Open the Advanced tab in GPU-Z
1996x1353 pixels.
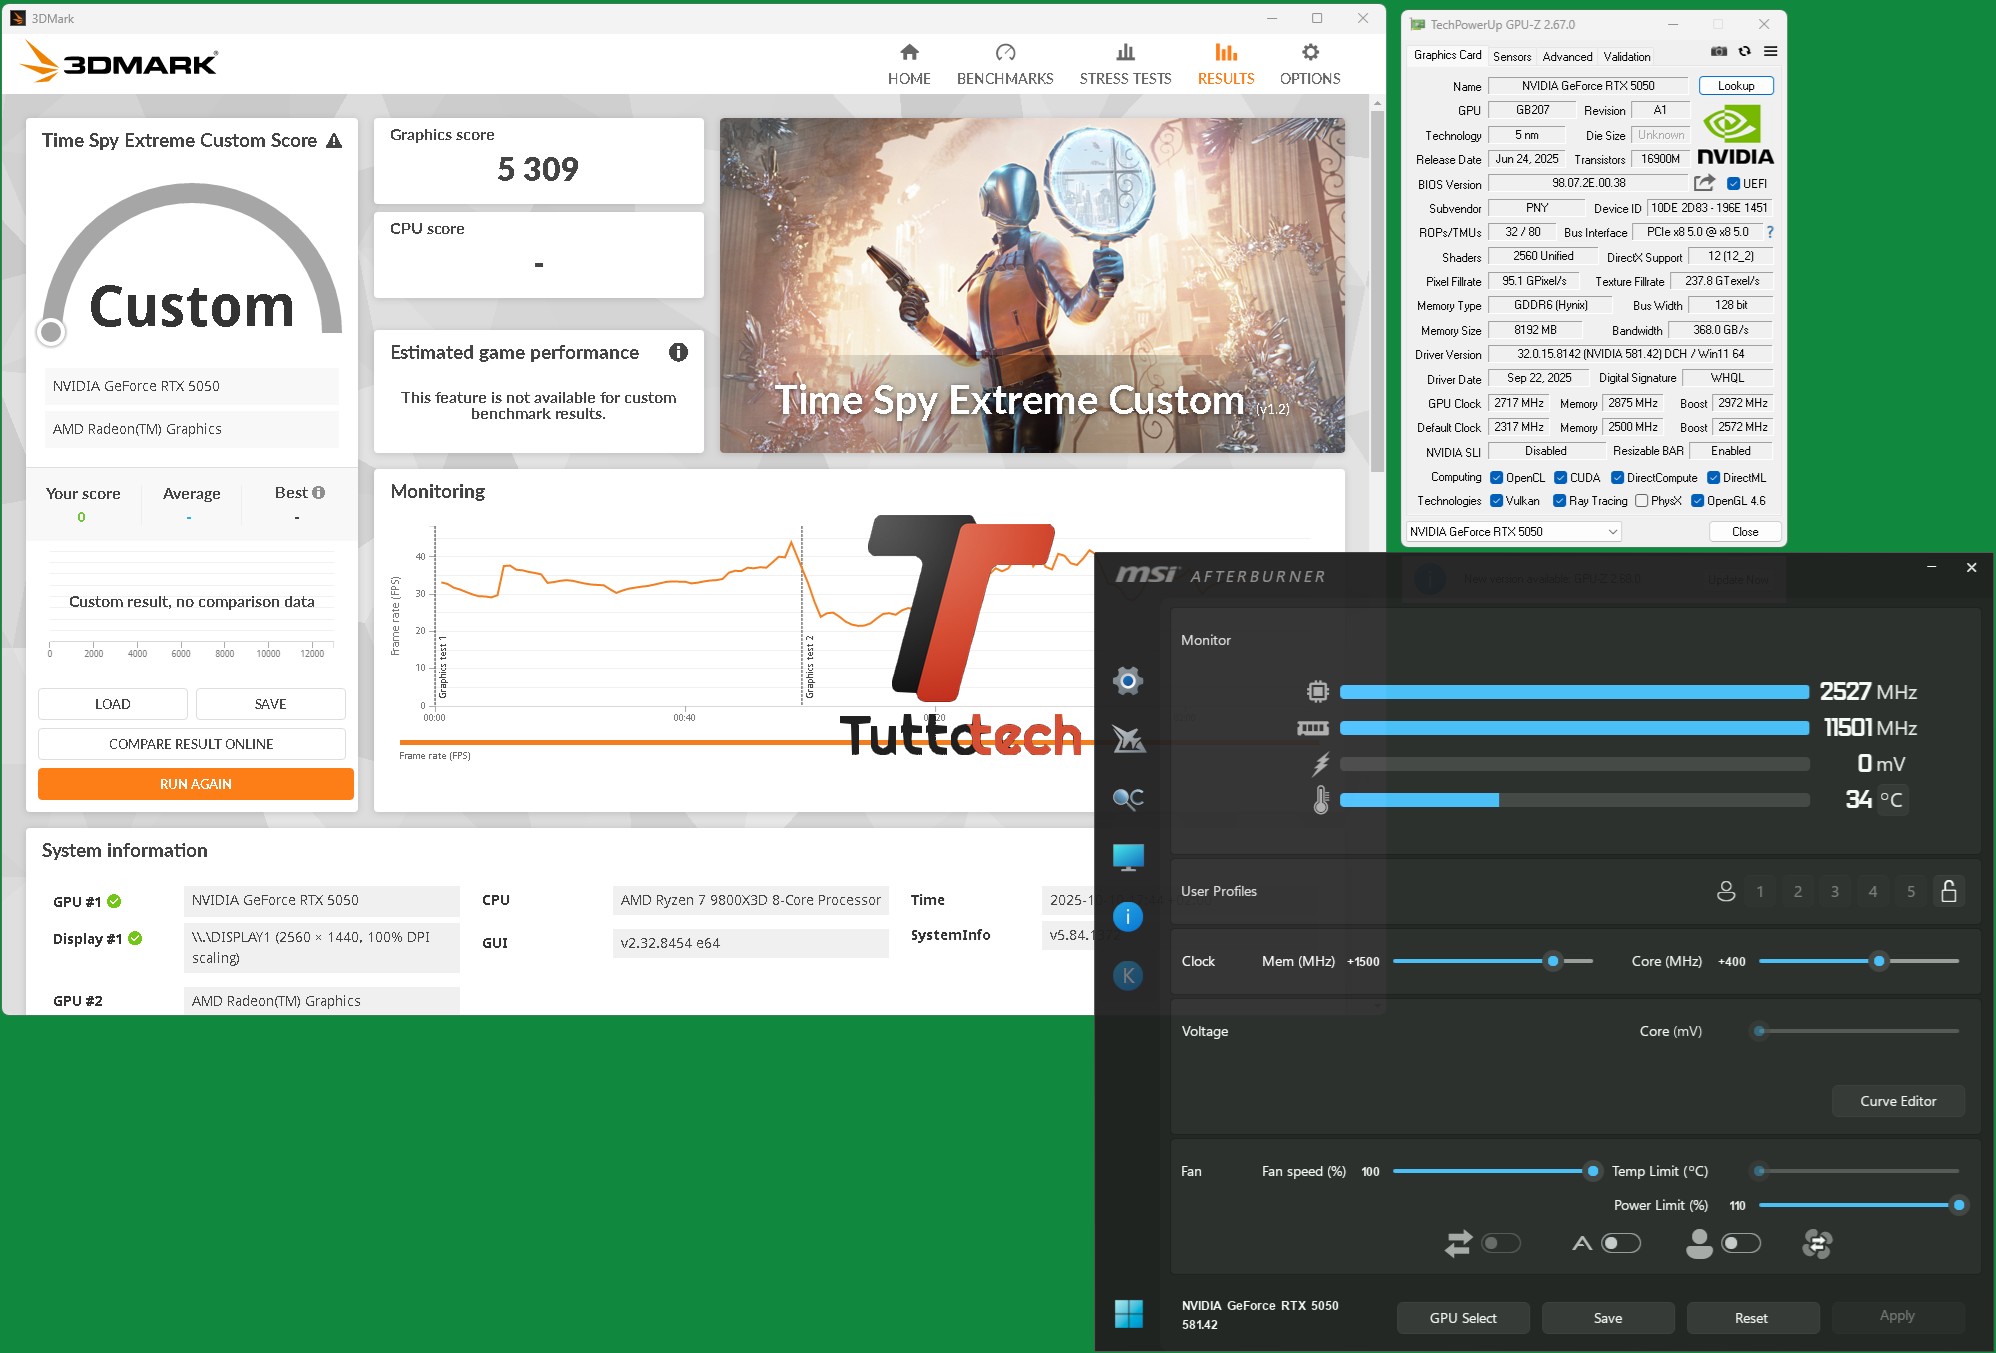1567,56
